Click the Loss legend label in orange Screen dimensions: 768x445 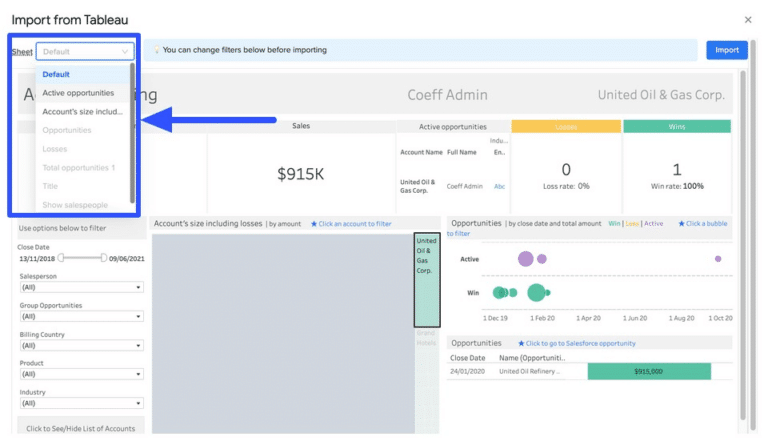pos(632,224)
